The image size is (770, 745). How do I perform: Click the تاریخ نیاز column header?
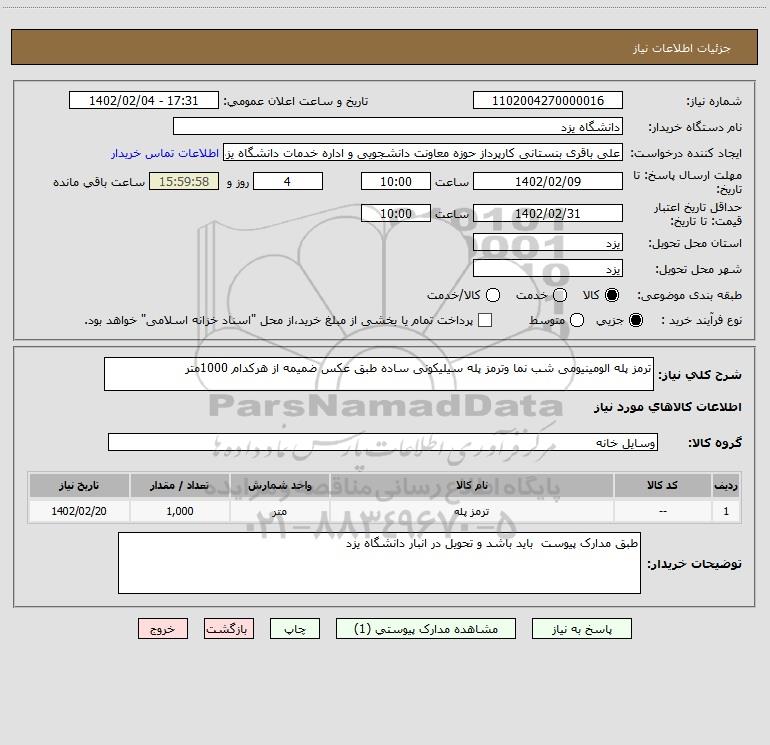click(79, 485)
